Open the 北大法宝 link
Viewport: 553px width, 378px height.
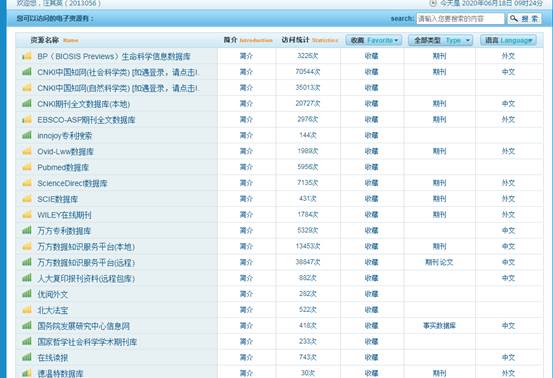click(53, 310)
